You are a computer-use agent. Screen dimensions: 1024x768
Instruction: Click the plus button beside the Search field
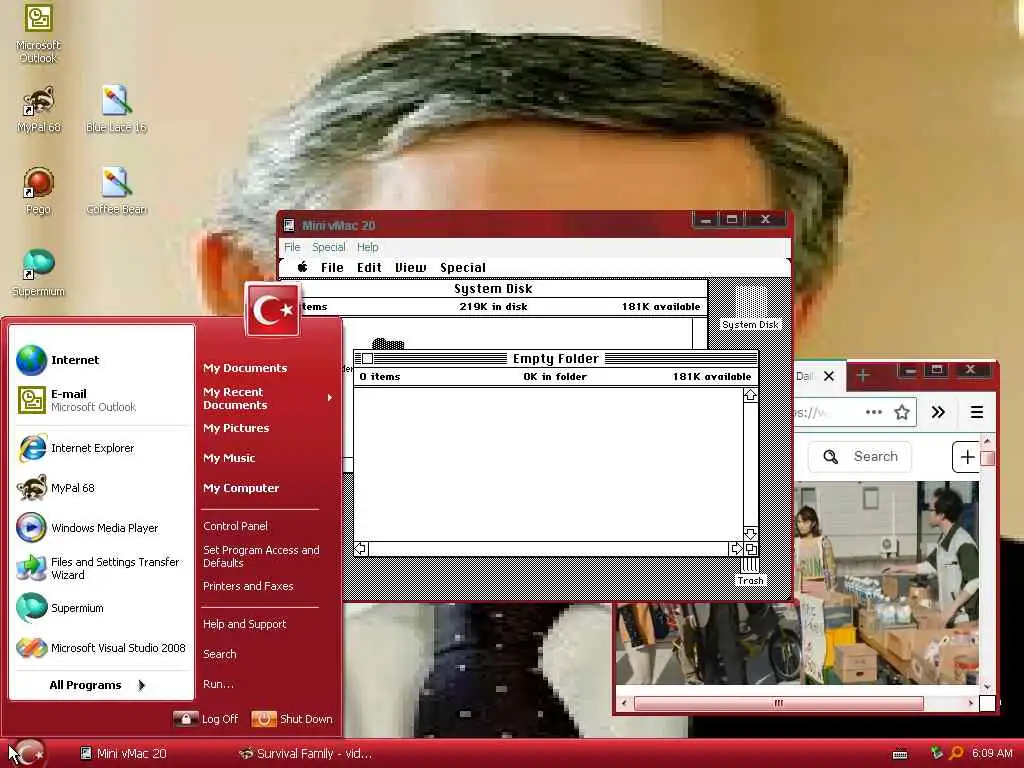click(967, 456)
